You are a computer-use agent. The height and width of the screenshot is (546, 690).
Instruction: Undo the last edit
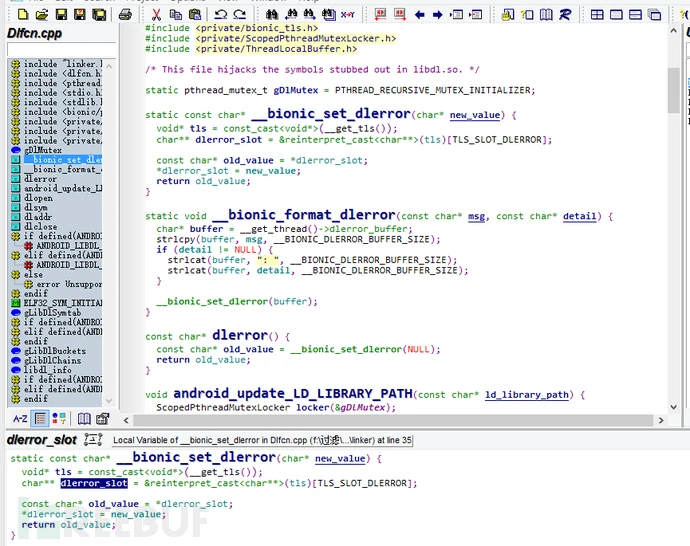click(220, 15)
